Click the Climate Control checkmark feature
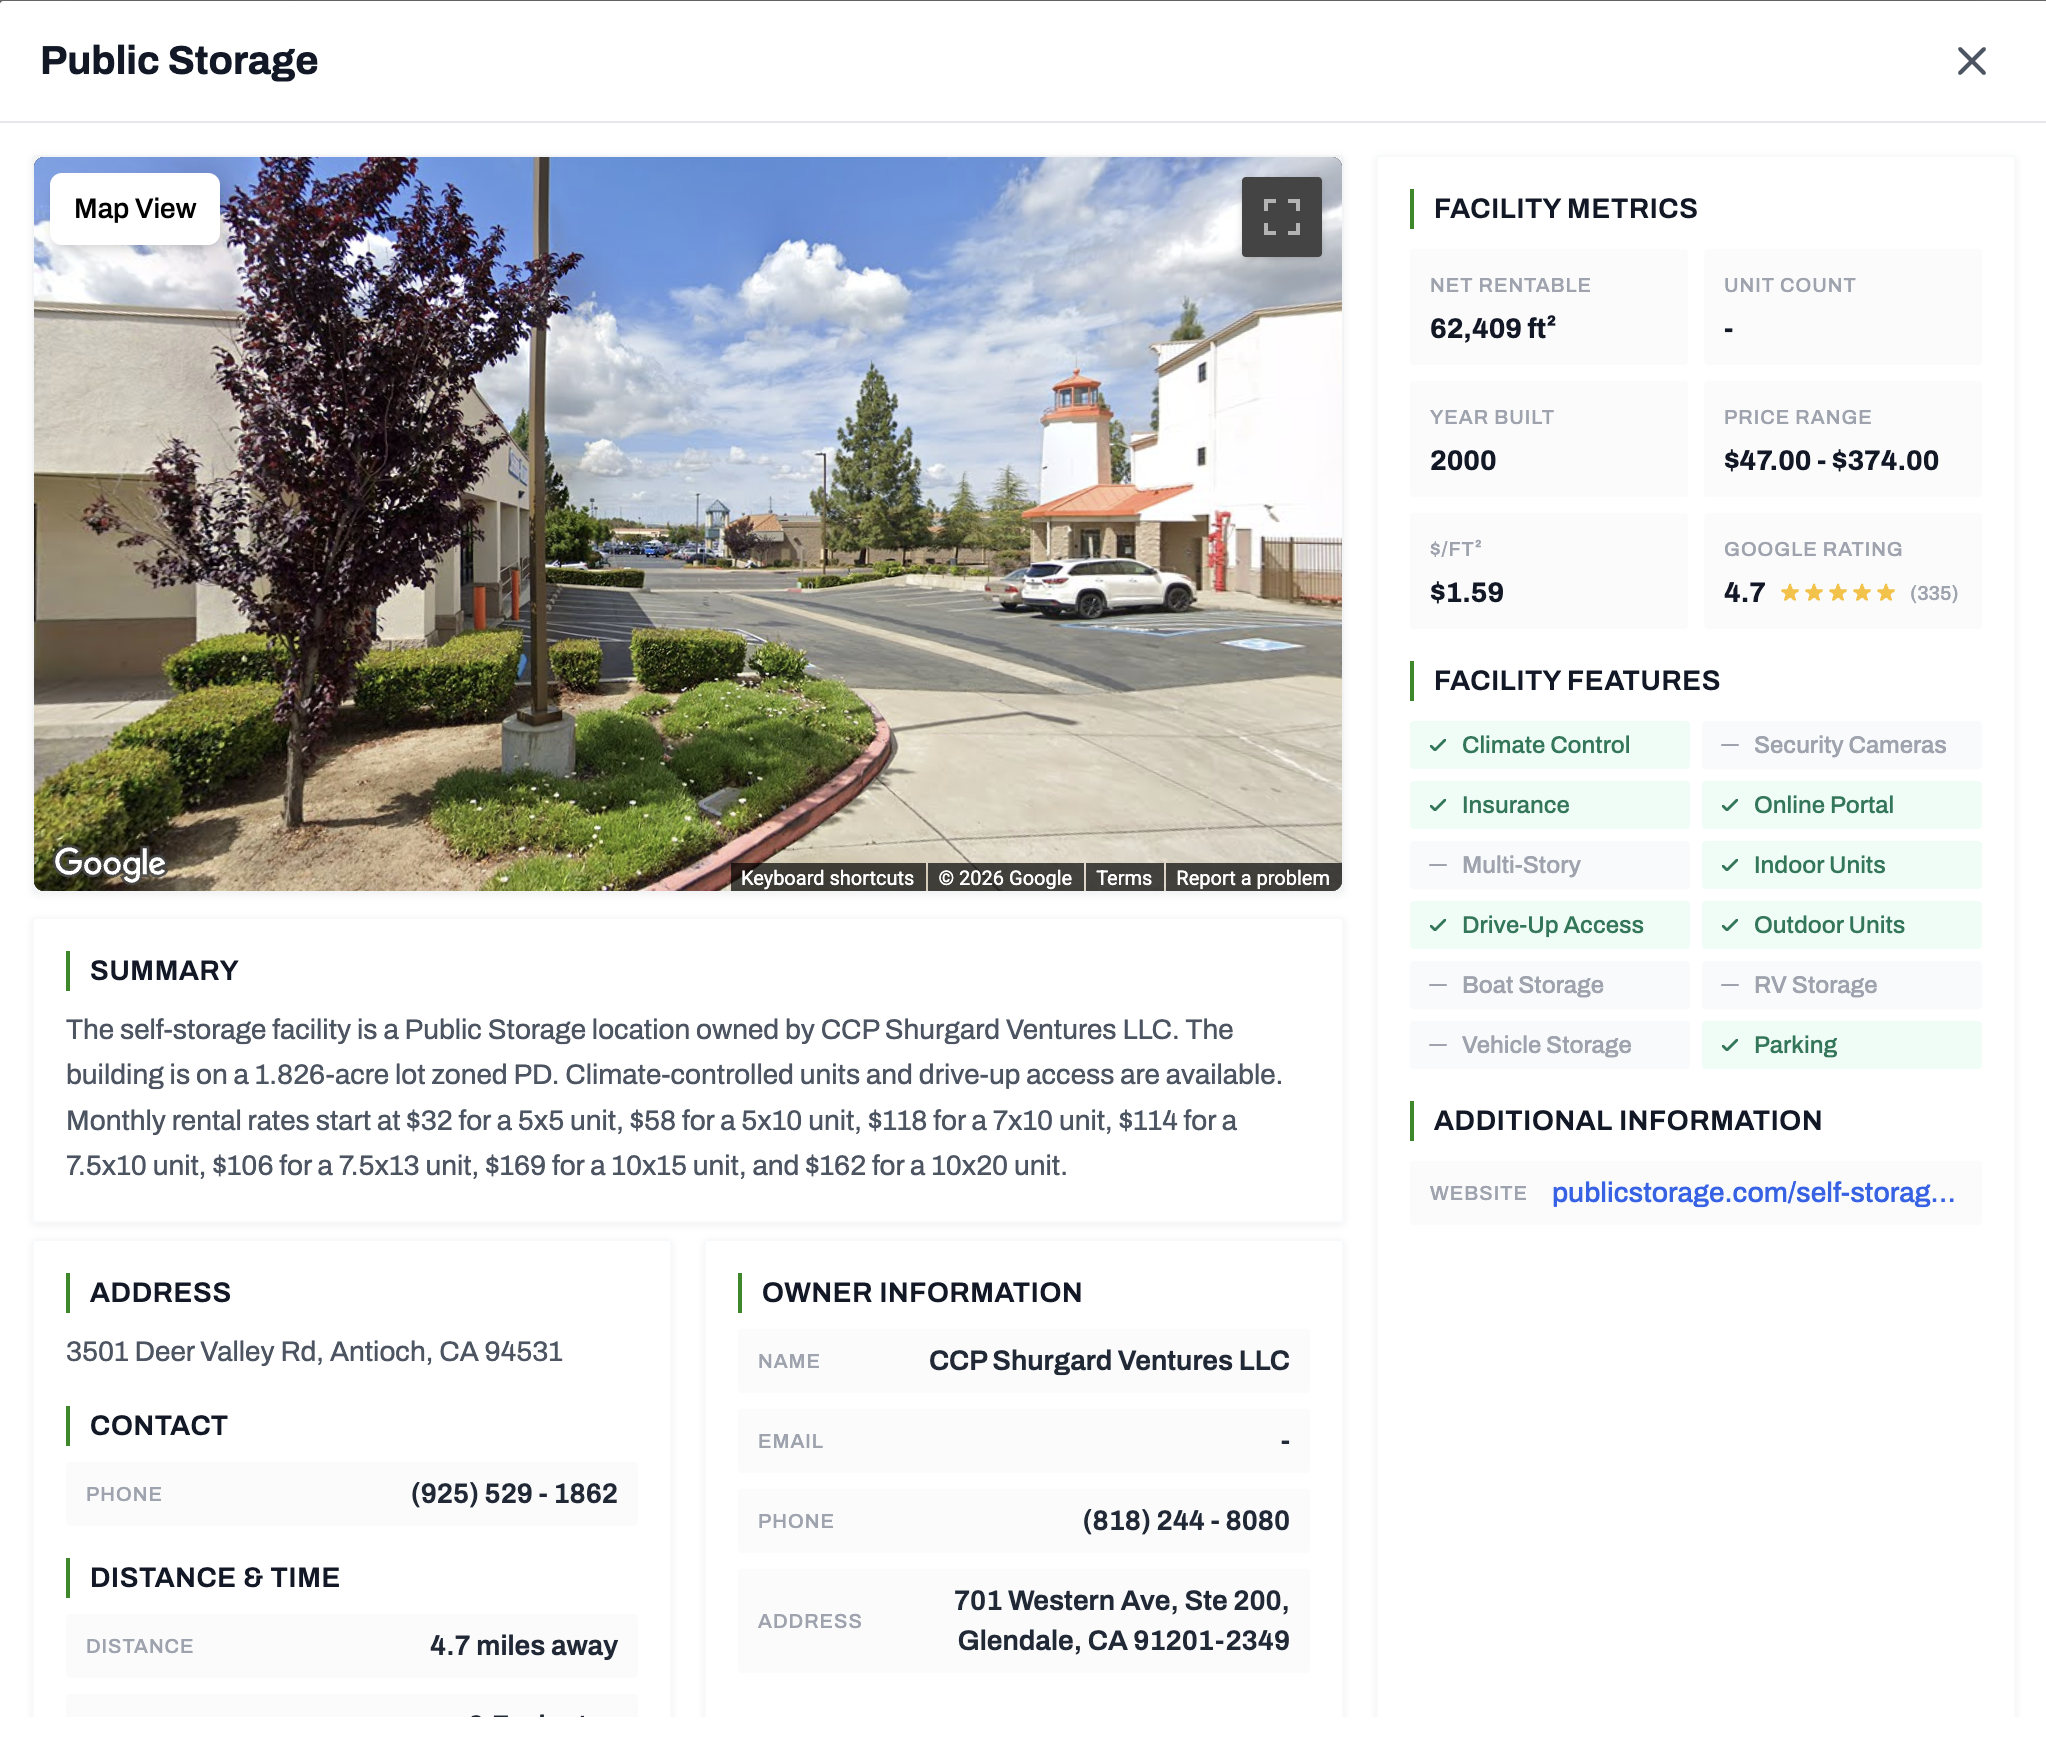This screenshot has height=1760, width=2046. (1438, 745)
